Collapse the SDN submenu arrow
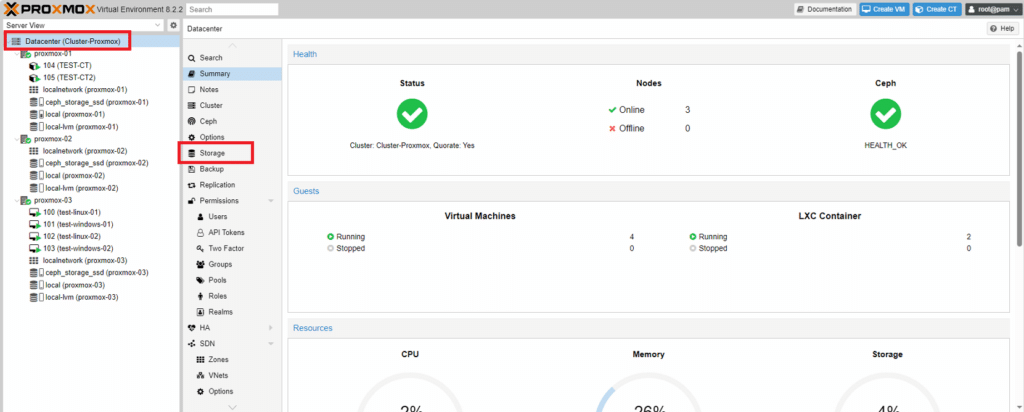 point(271,343)
